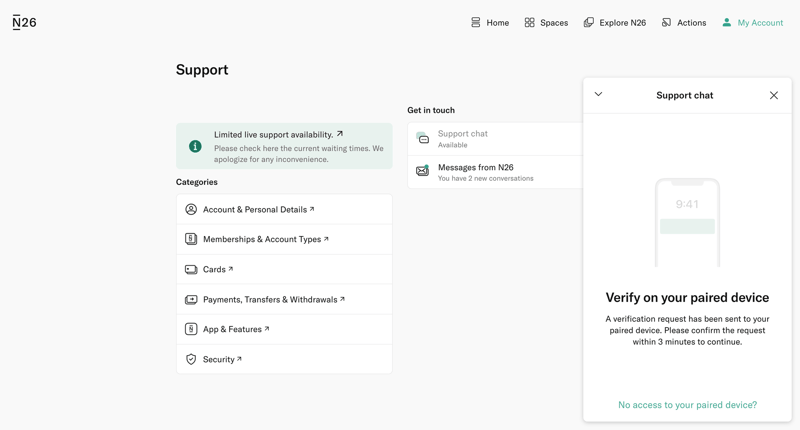Click the 'Support chat' panel title

684,95
